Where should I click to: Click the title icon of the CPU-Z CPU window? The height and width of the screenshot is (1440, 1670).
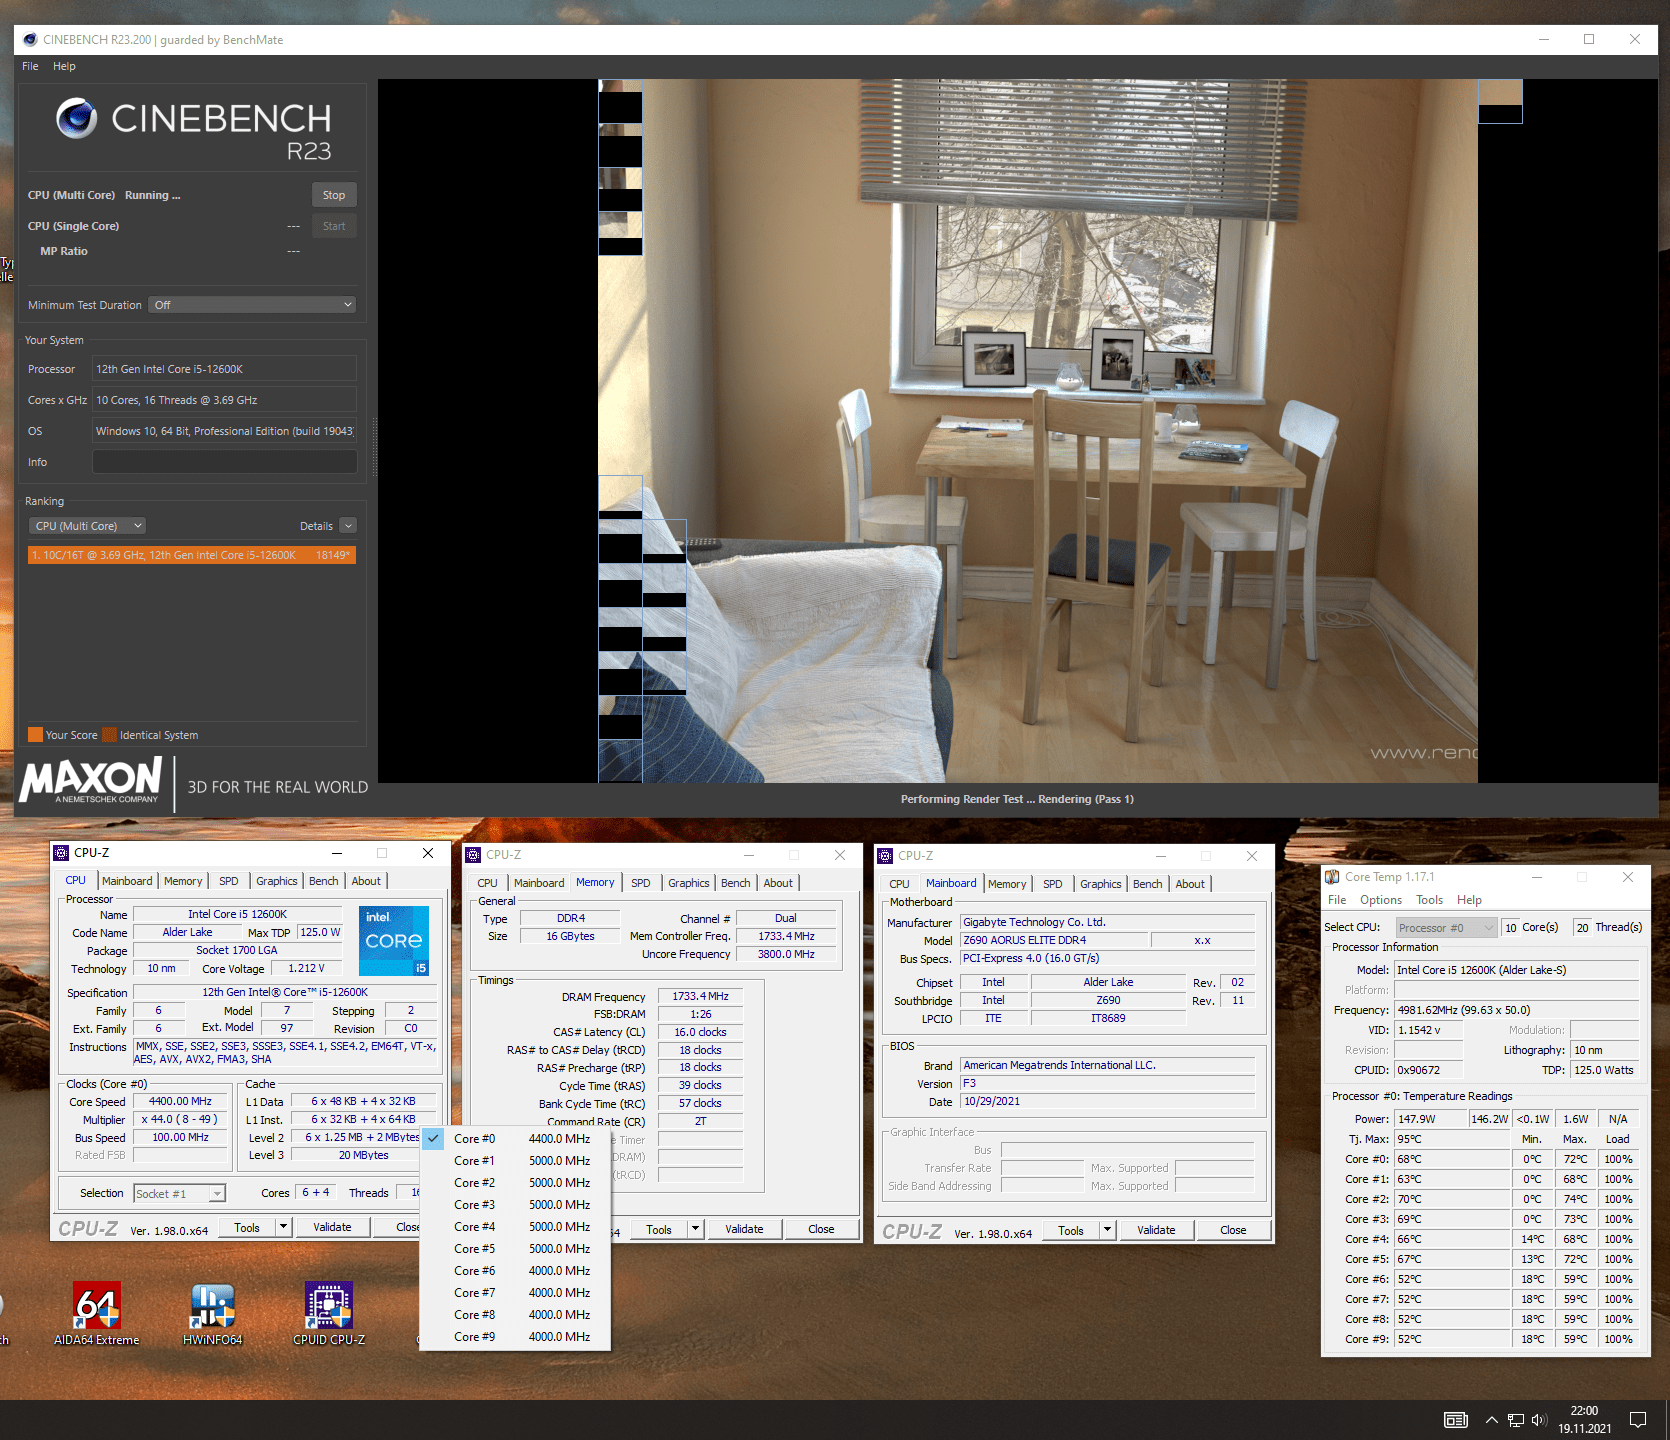click(x=62, y=853)
